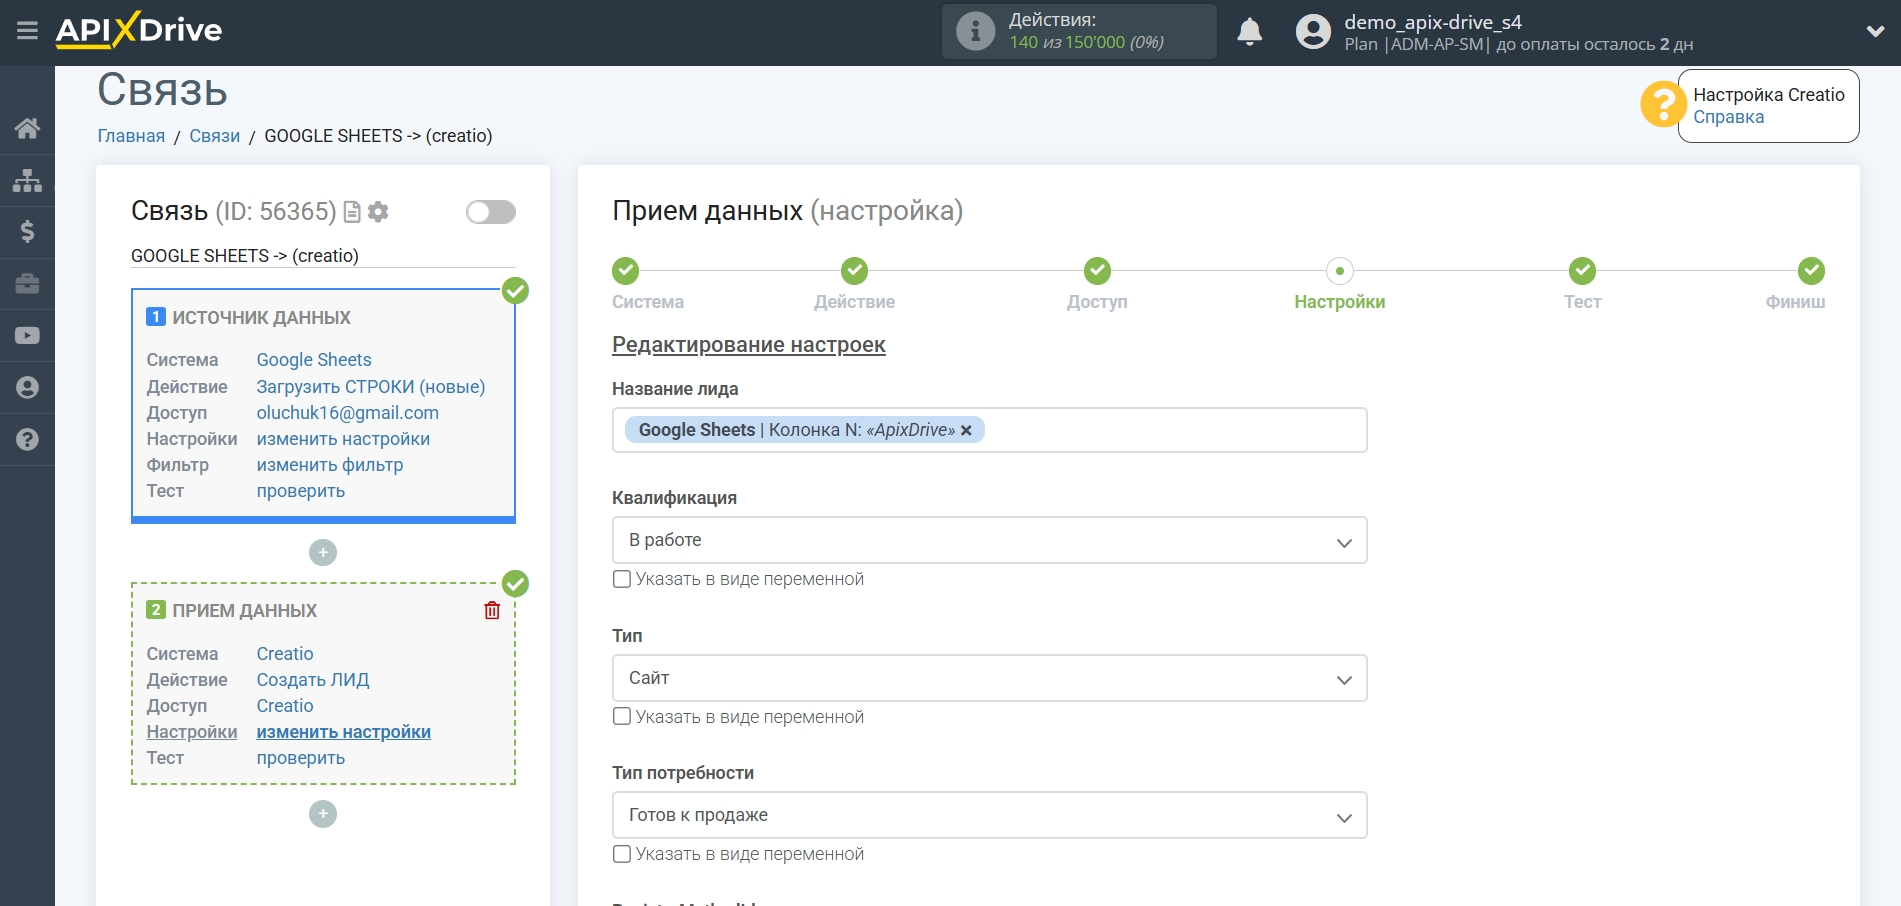Toggle the connection on/off switch
Screen dimensions: 1901x906
pyautogui.click(x=490, y=212)
